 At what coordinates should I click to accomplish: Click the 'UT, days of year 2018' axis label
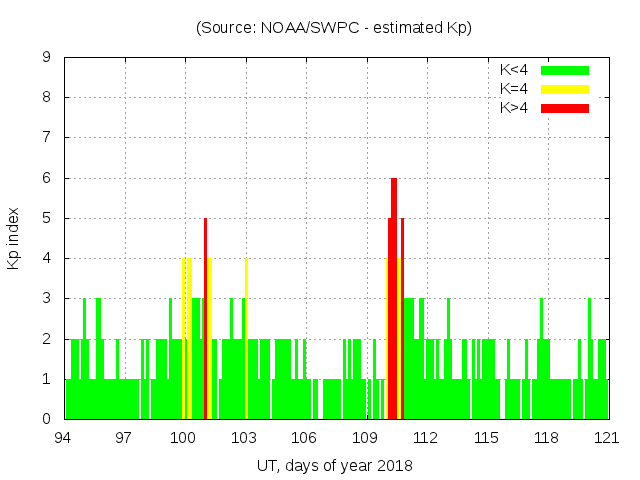tap(334, 465)
